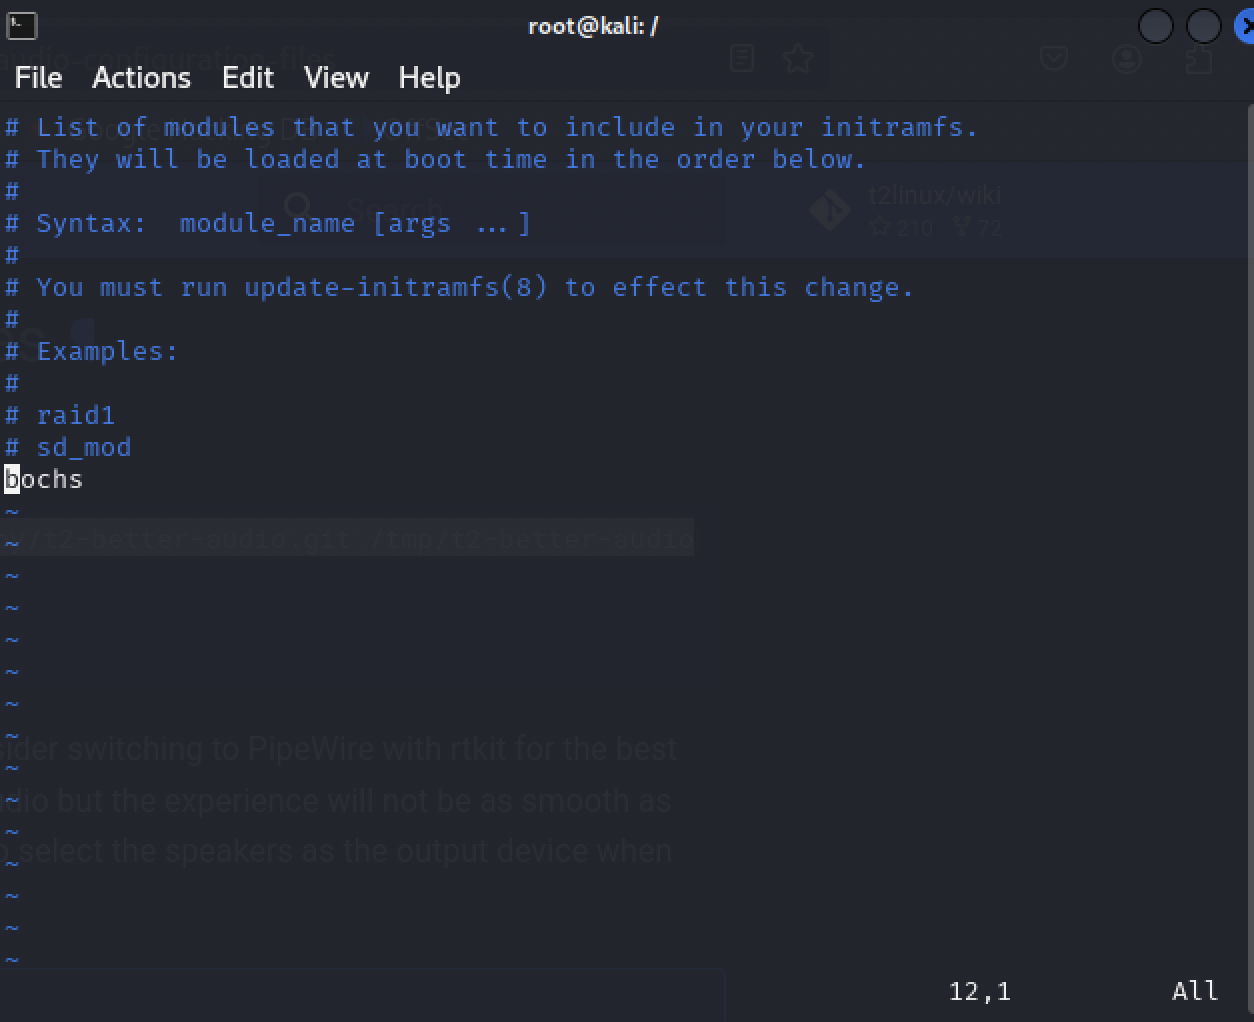1254x1022 pixels.
Task: Click the 12,1 cursor position indicator
Action: tap(979, 991)
